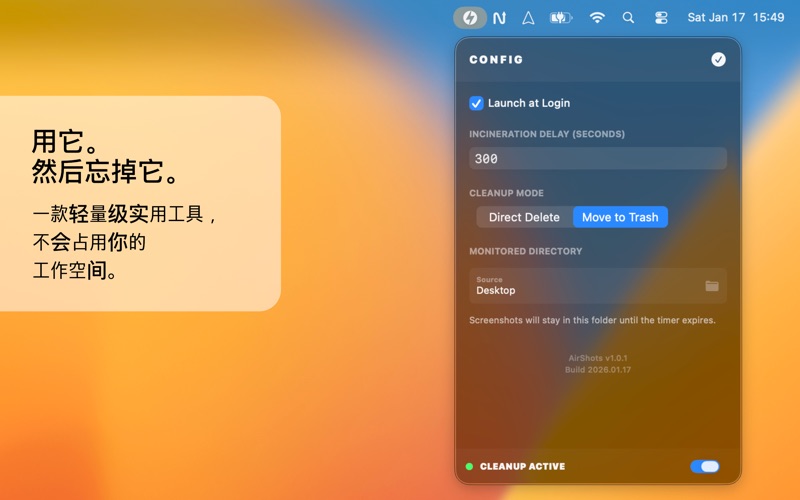Viewport: 800px width, 500px height.
Task: Click the text 工作空间。
Action: [x=76, y=270]
